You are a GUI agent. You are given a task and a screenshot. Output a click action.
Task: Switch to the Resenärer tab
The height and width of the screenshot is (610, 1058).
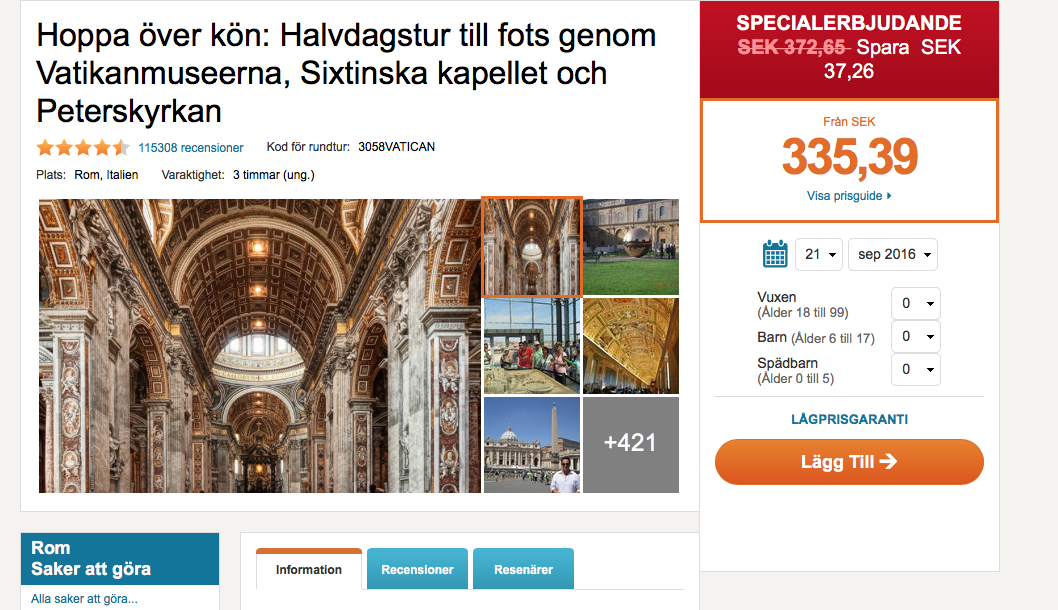coord(524,569)
